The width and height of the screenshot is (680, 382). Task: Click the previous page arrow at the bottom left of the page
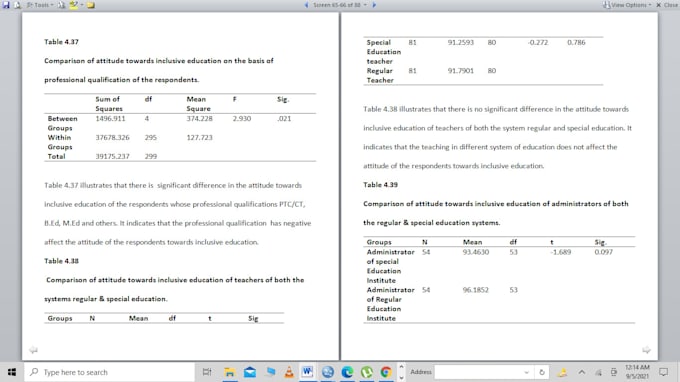[33, 350]
